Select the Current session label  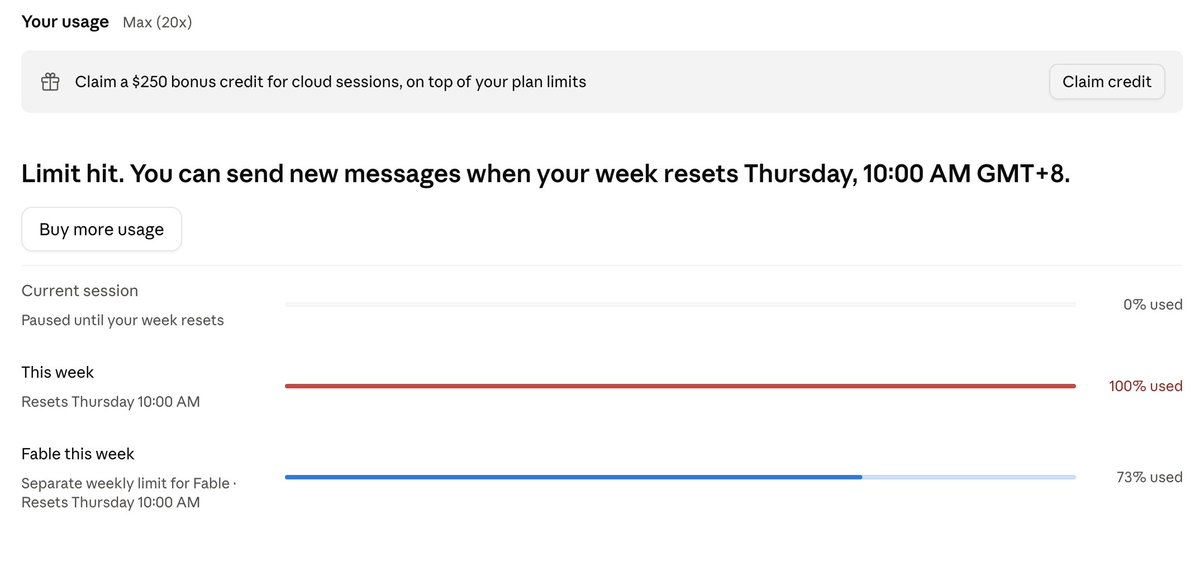[80, 291]
